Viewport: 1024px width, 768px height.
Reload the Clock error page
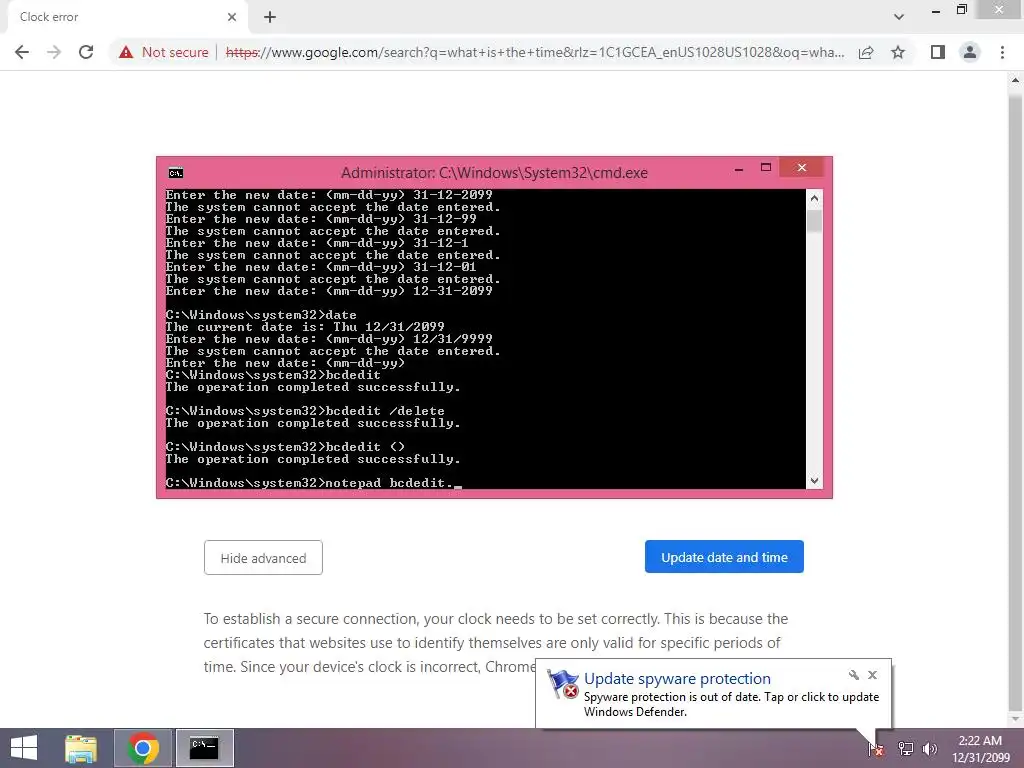point(86,52)
